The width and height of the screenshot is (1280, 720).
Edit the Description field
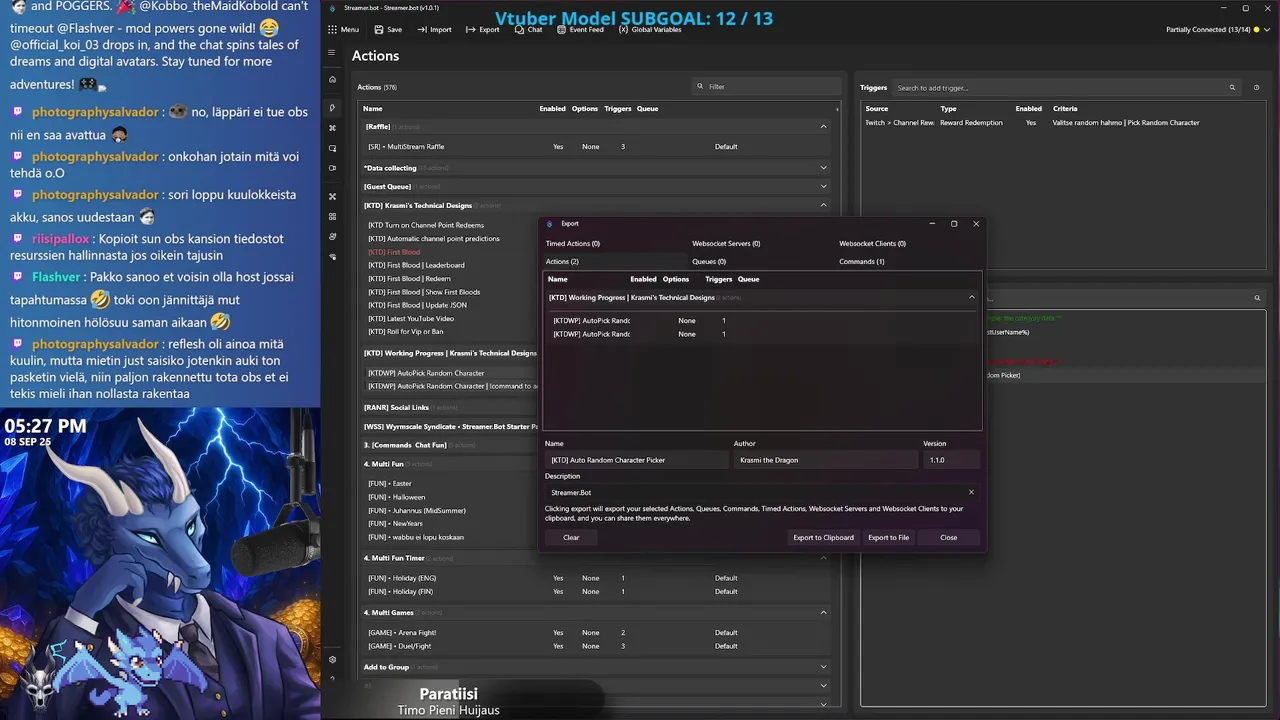[761, 492]
